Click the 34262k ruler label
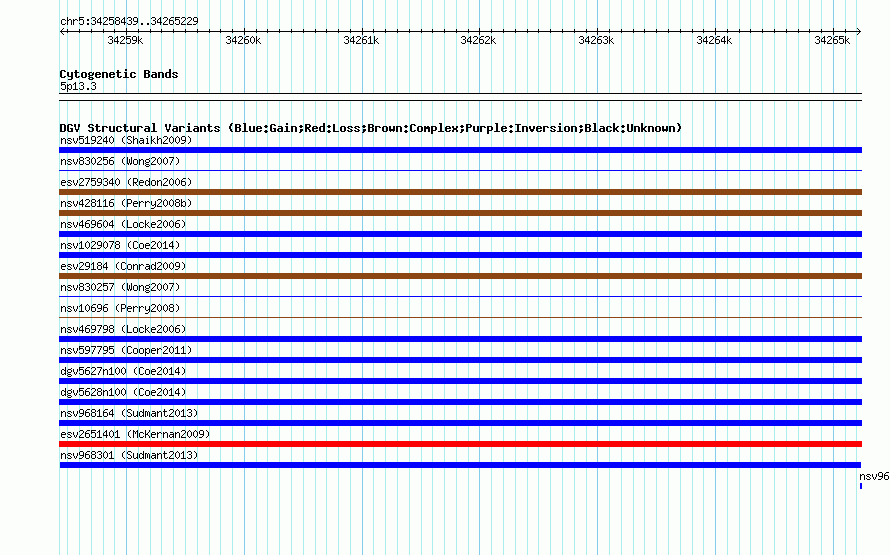Viewport: 890px width, 555px height. pyautogui.click(x=478, y=40)
